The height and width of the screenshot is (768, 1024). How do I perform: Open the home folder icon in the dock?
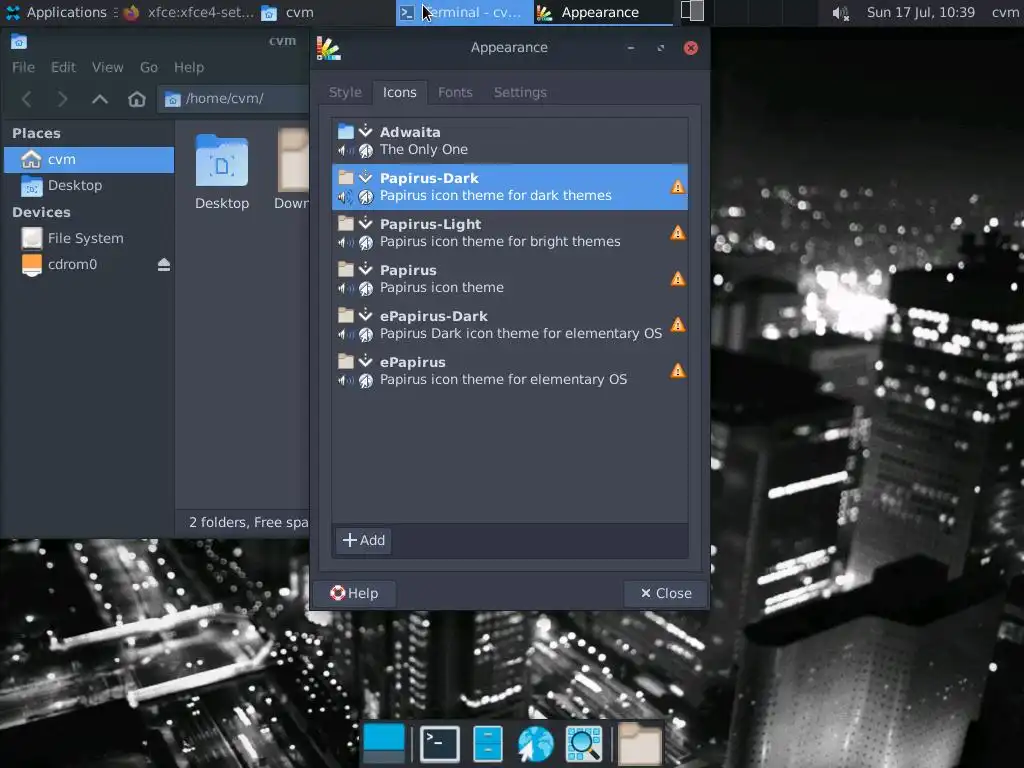(640, 744)
